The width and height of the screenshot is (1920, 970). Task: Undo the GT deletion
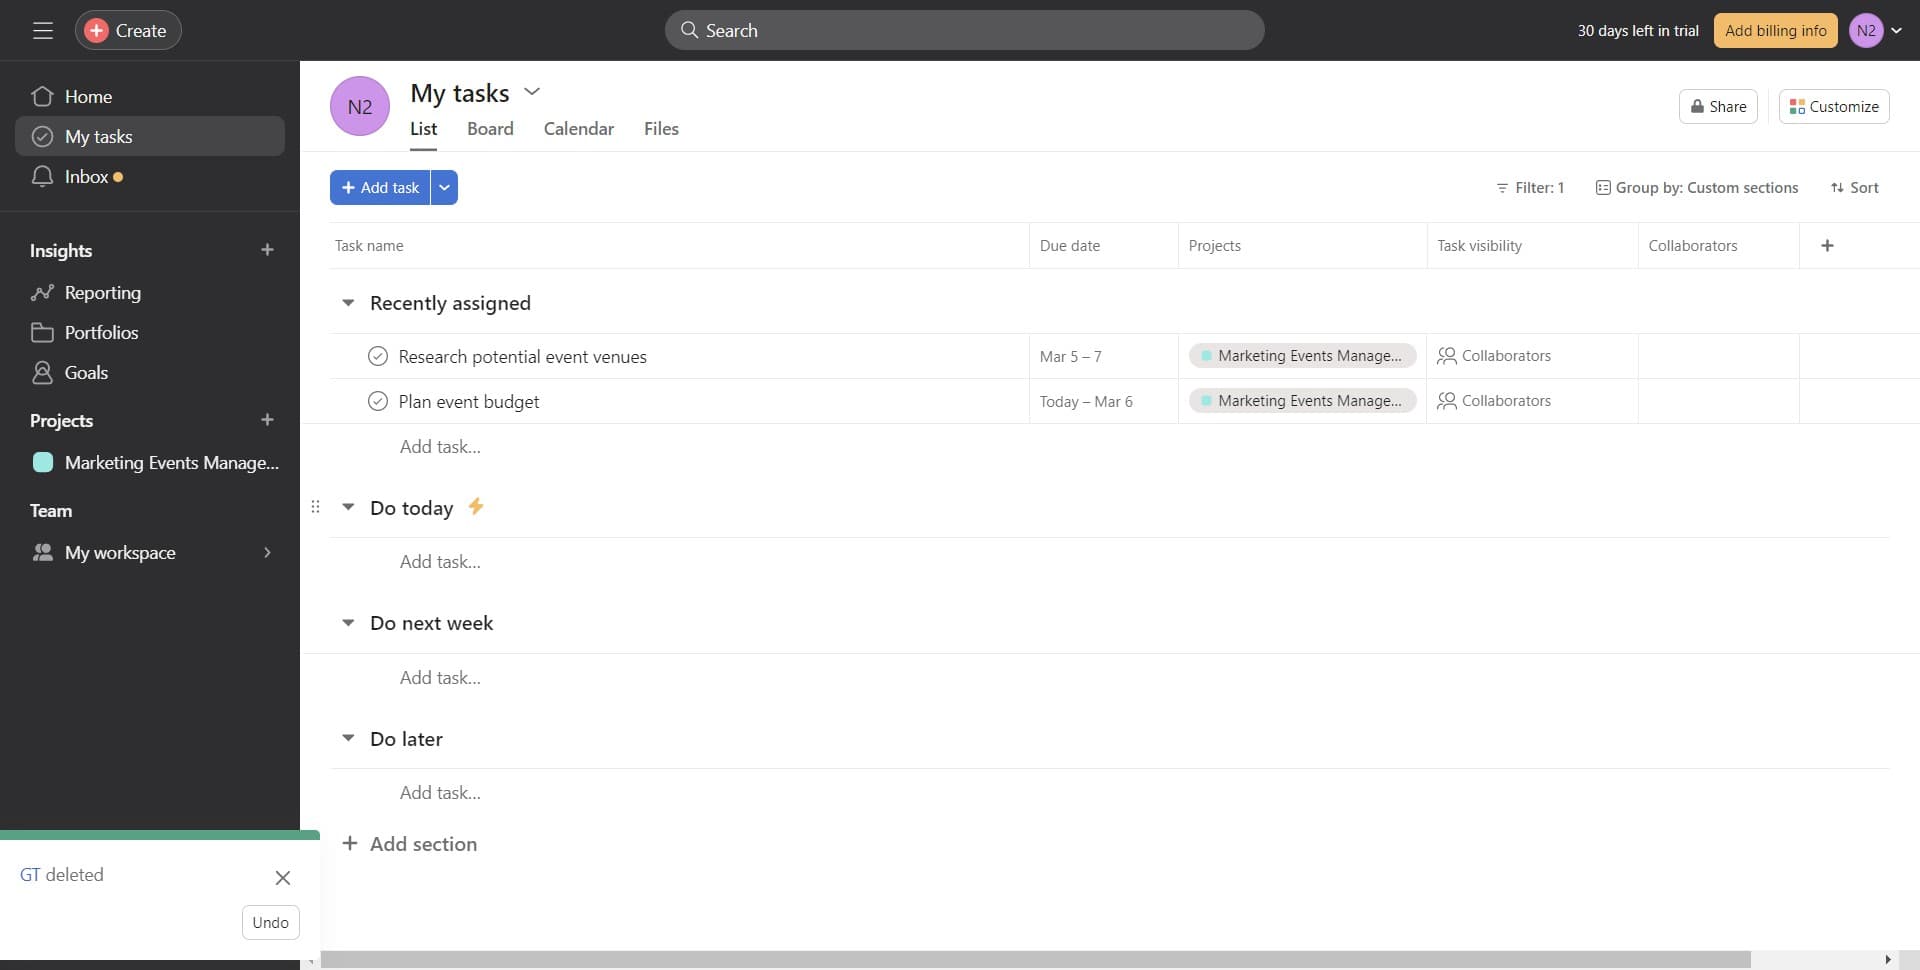point(270,922)
